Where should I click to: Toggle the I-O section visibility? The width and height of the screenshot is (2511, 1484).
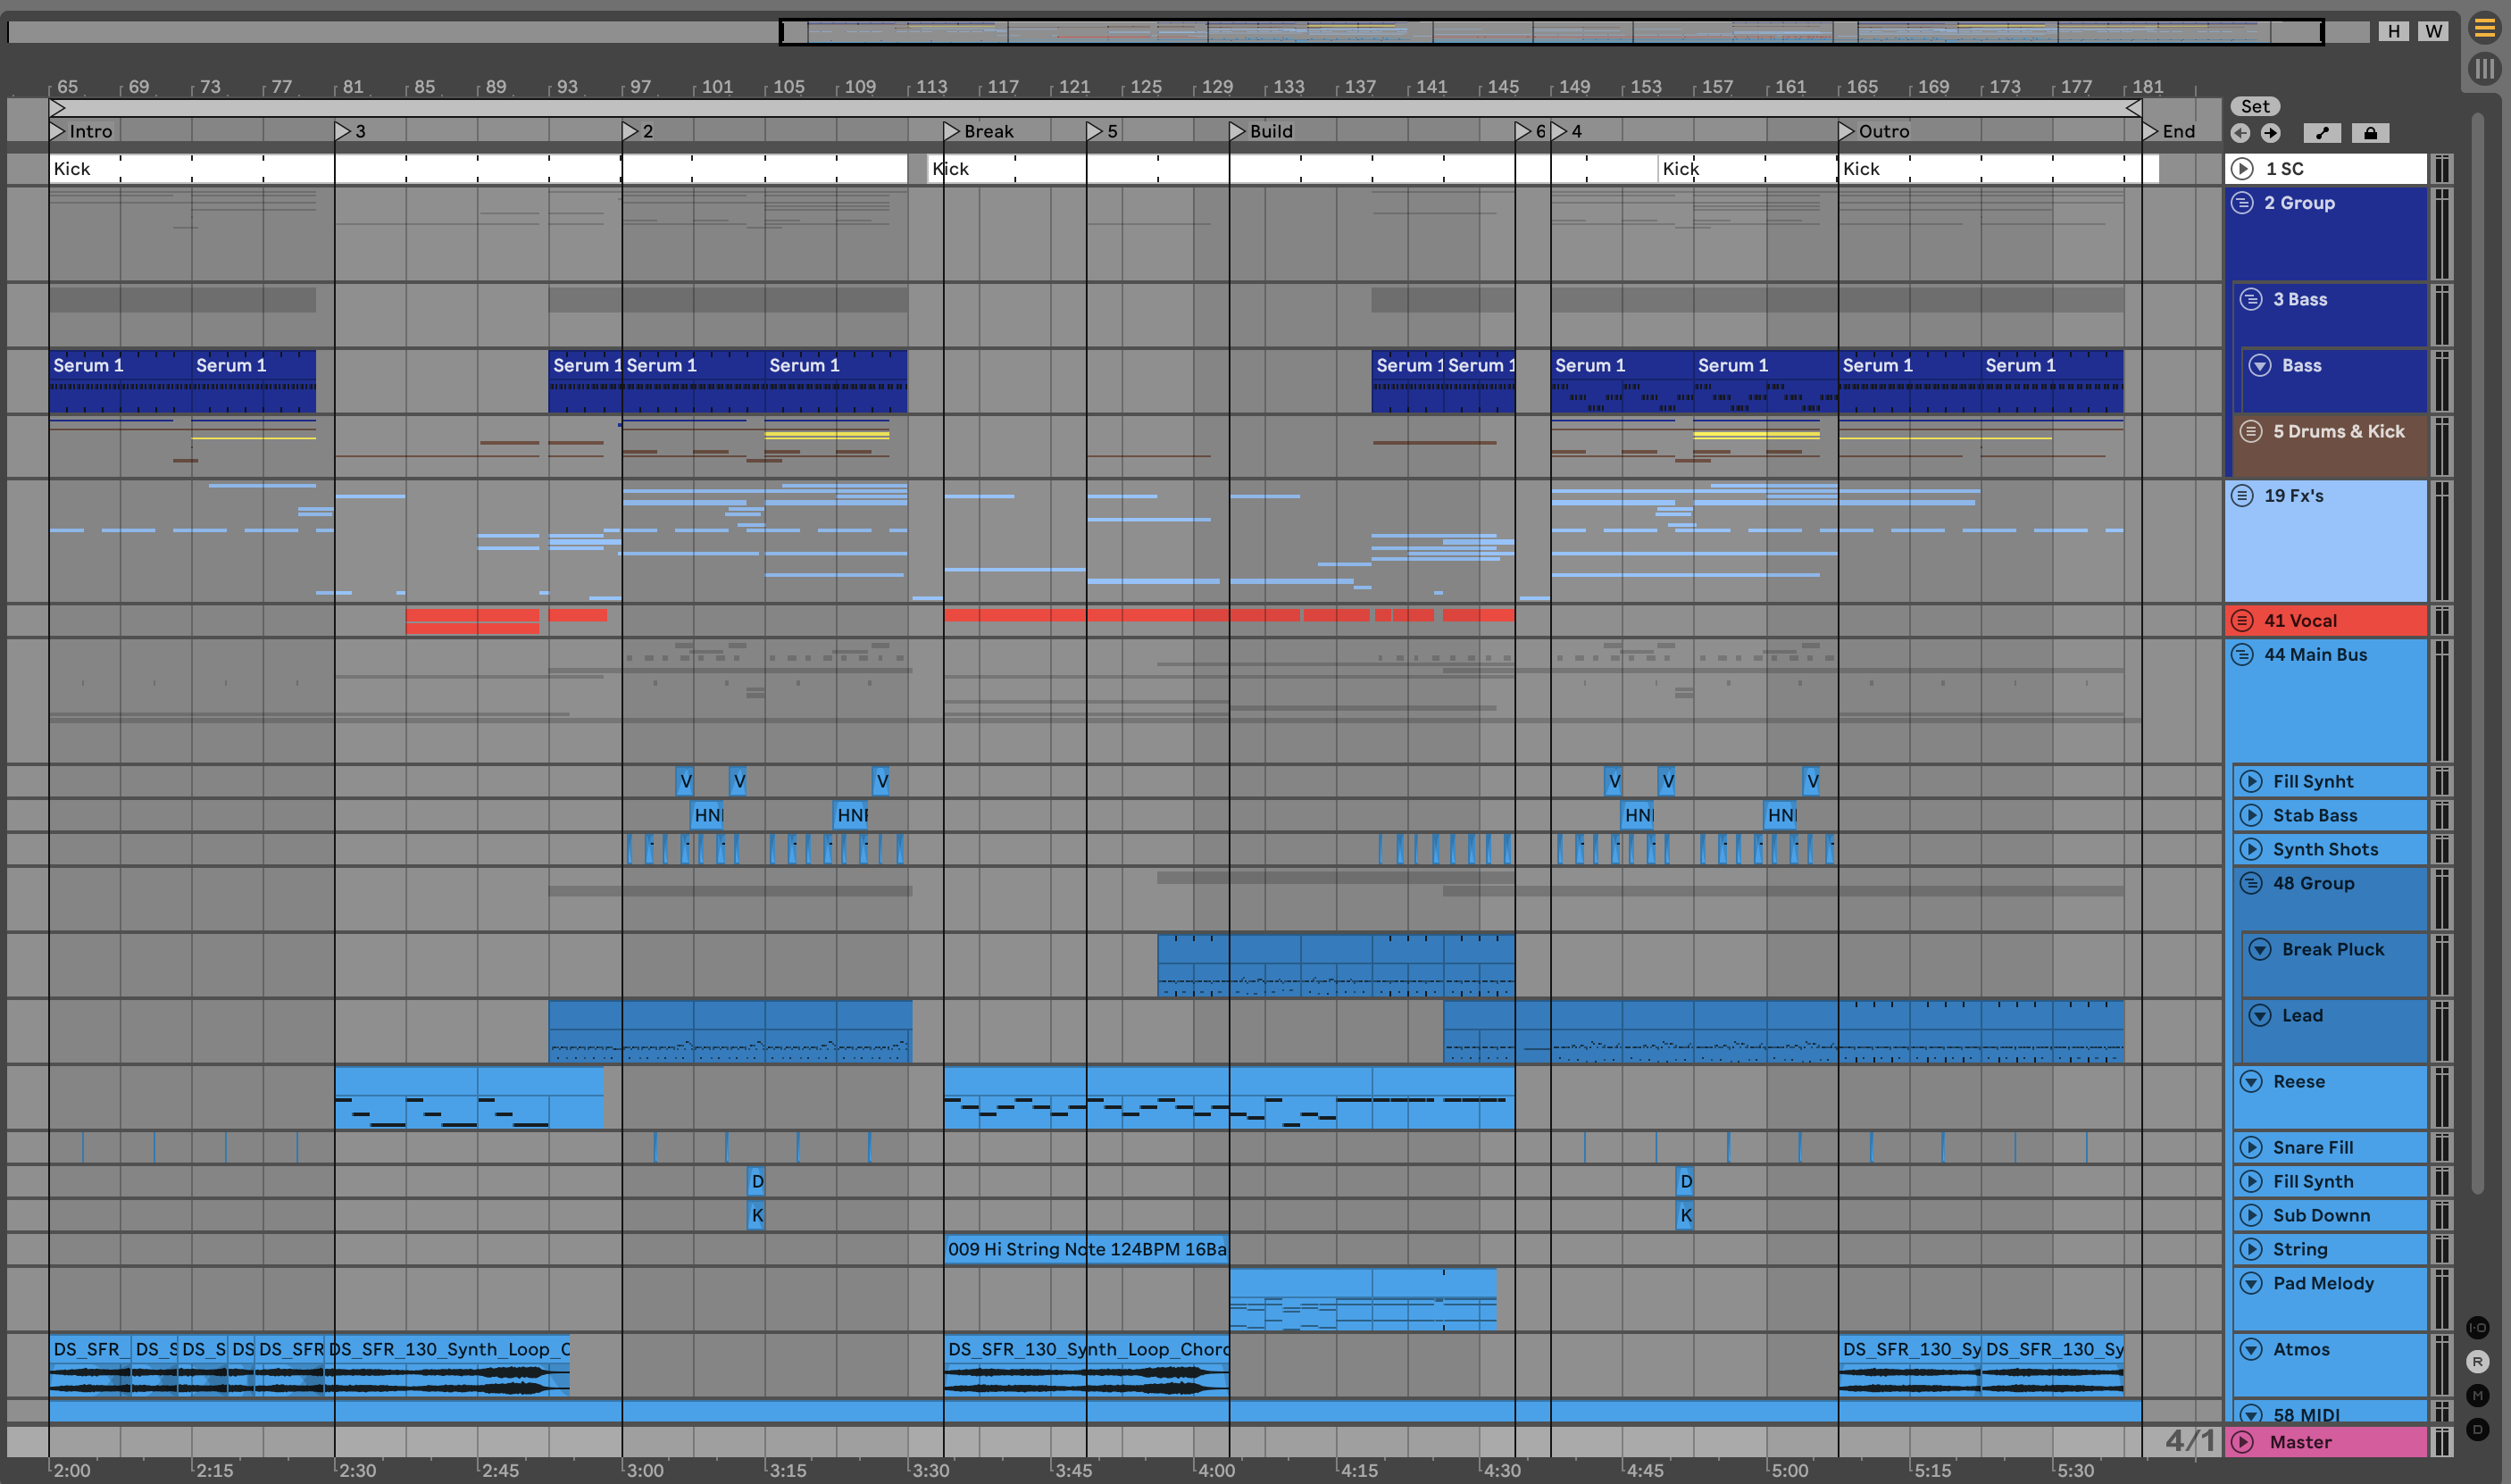coord(2477,1328)
